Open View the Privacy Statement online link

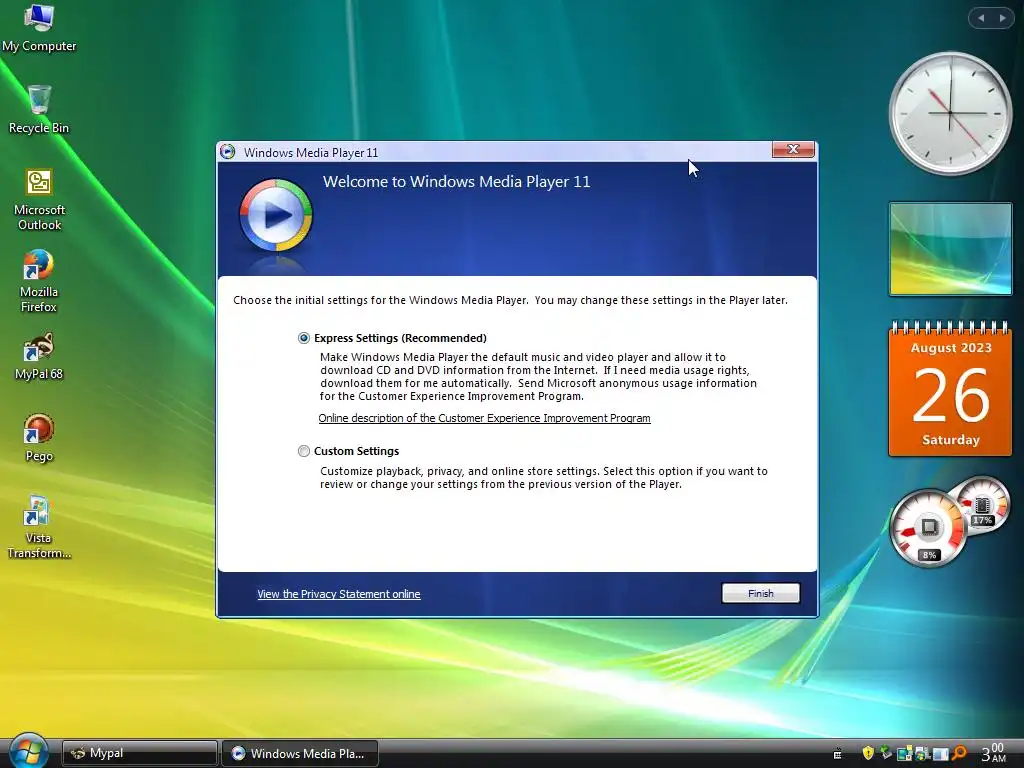point(339,594)
